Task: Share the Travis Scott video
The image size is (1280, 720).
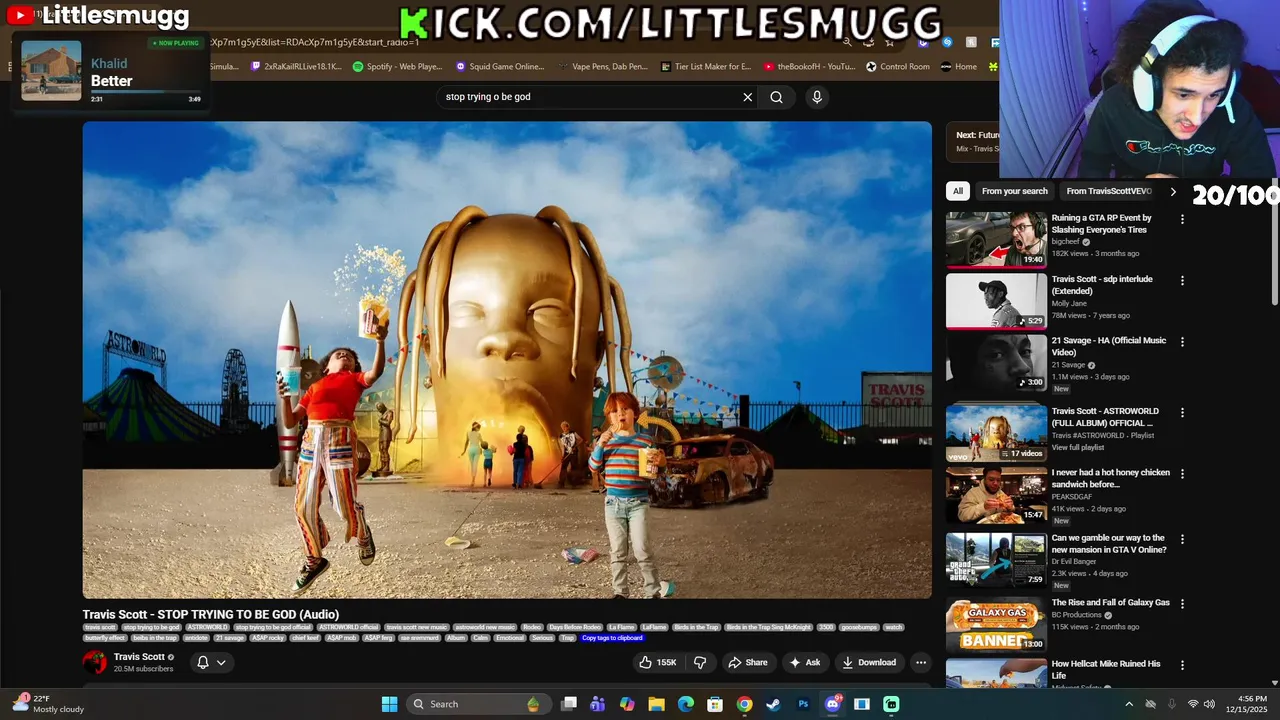Action: click(748, 662)
